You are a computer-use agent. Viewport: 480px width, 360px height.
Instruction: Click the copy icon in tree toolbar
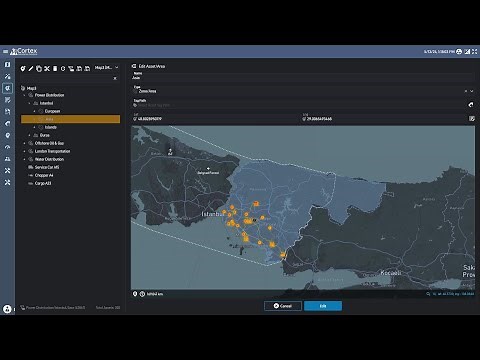tap(39, 68)
